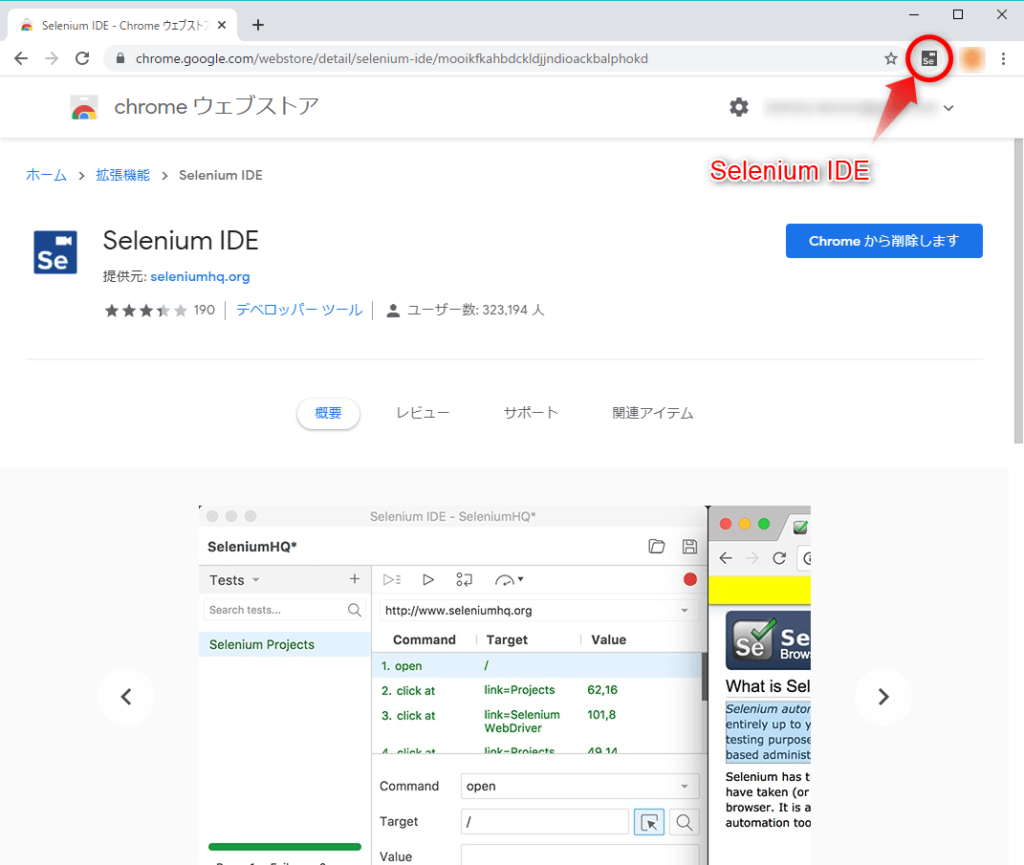Bookmark this page with the star icon
Image resolution: width=1024 pixels, height=865 pixels.
pyautogui.click(x=891, y=59)
